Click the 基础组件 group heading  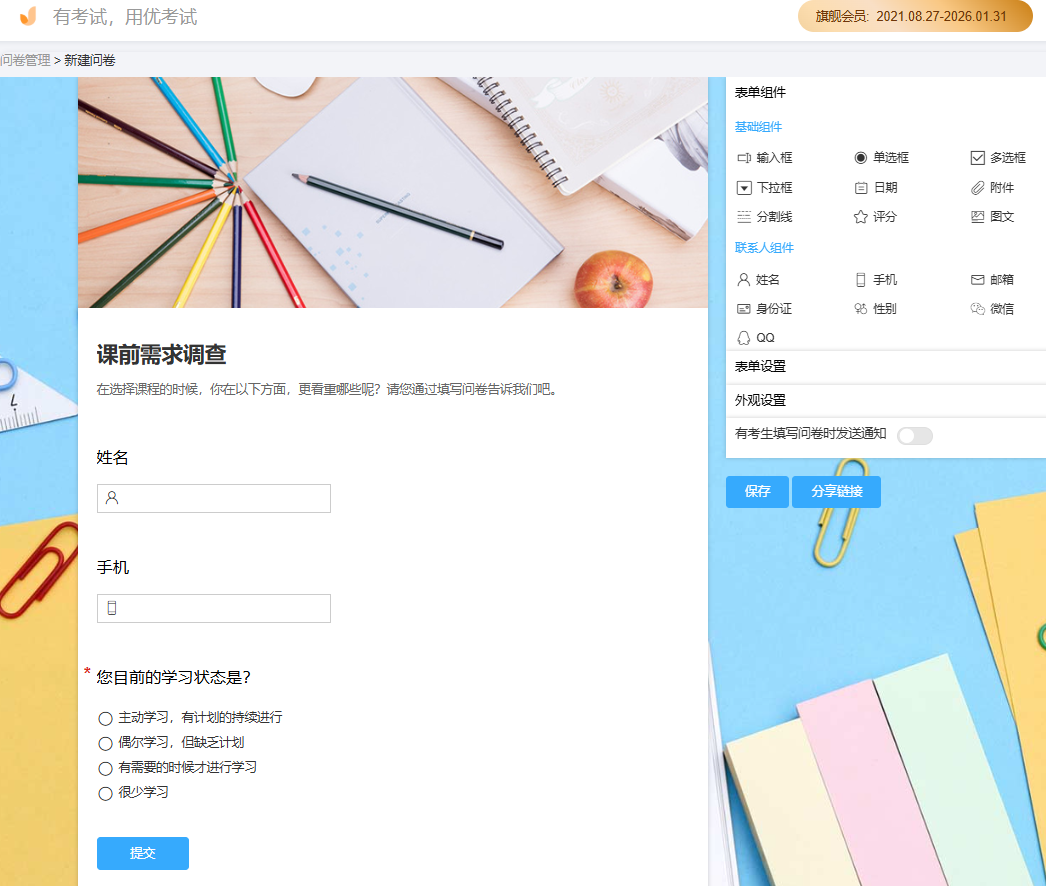click(x=758, y=127)
